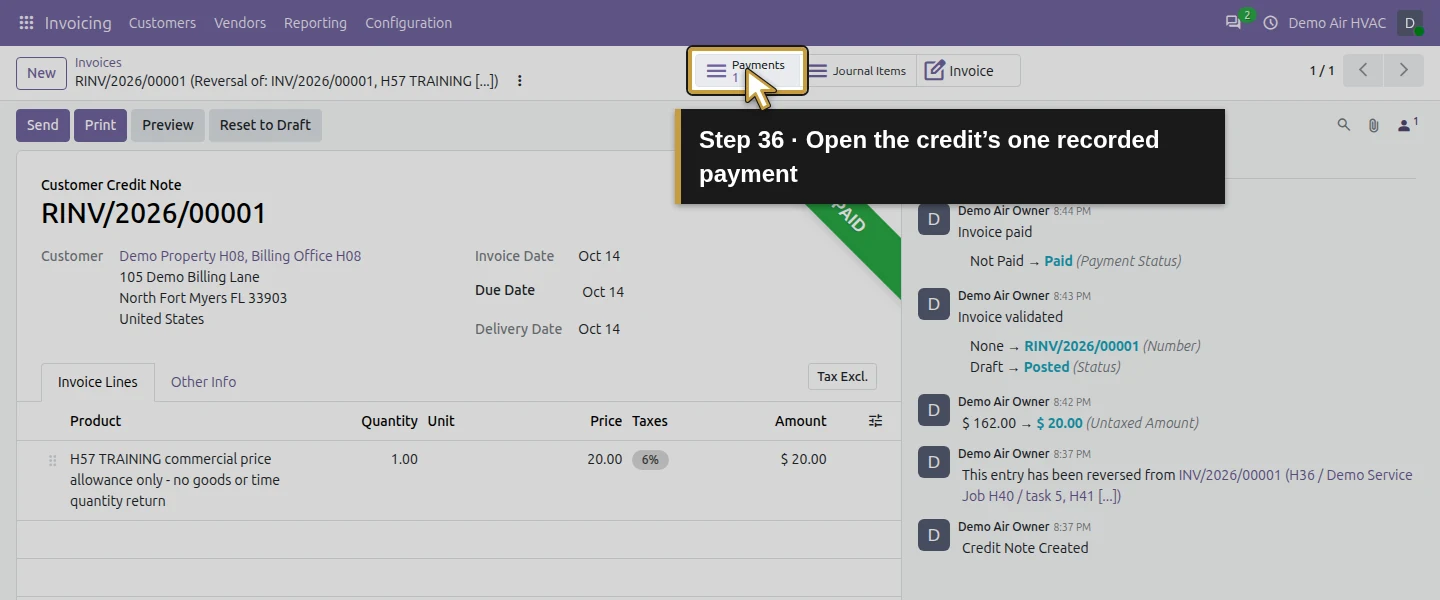The width and height of the screenshot is (1440, 600).
Task: Open the Invoice smart button
Action: (x=968, y=71)
